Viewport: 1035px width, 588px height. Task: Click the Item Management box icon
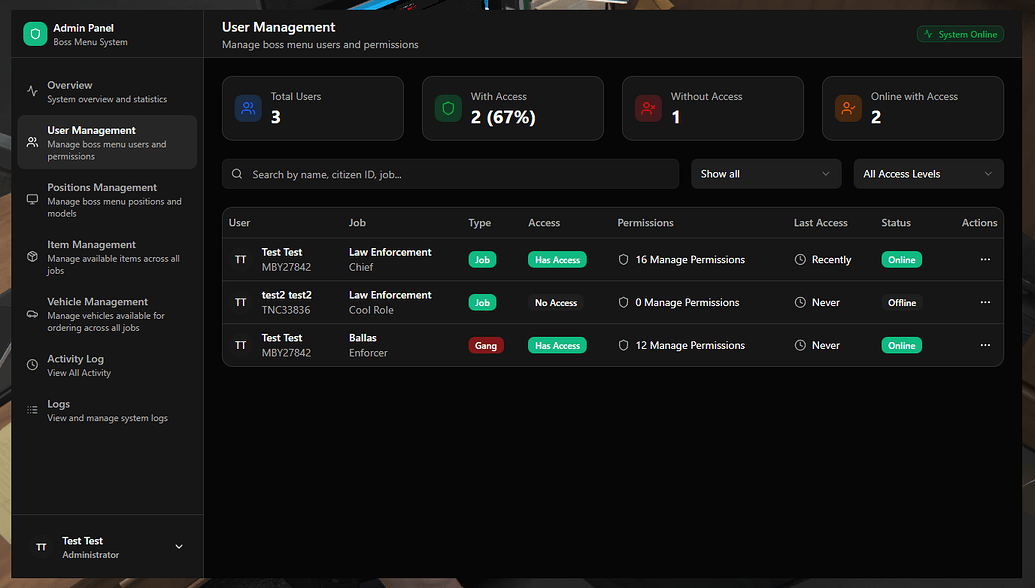pyautogui.click(x=32, y=256)
